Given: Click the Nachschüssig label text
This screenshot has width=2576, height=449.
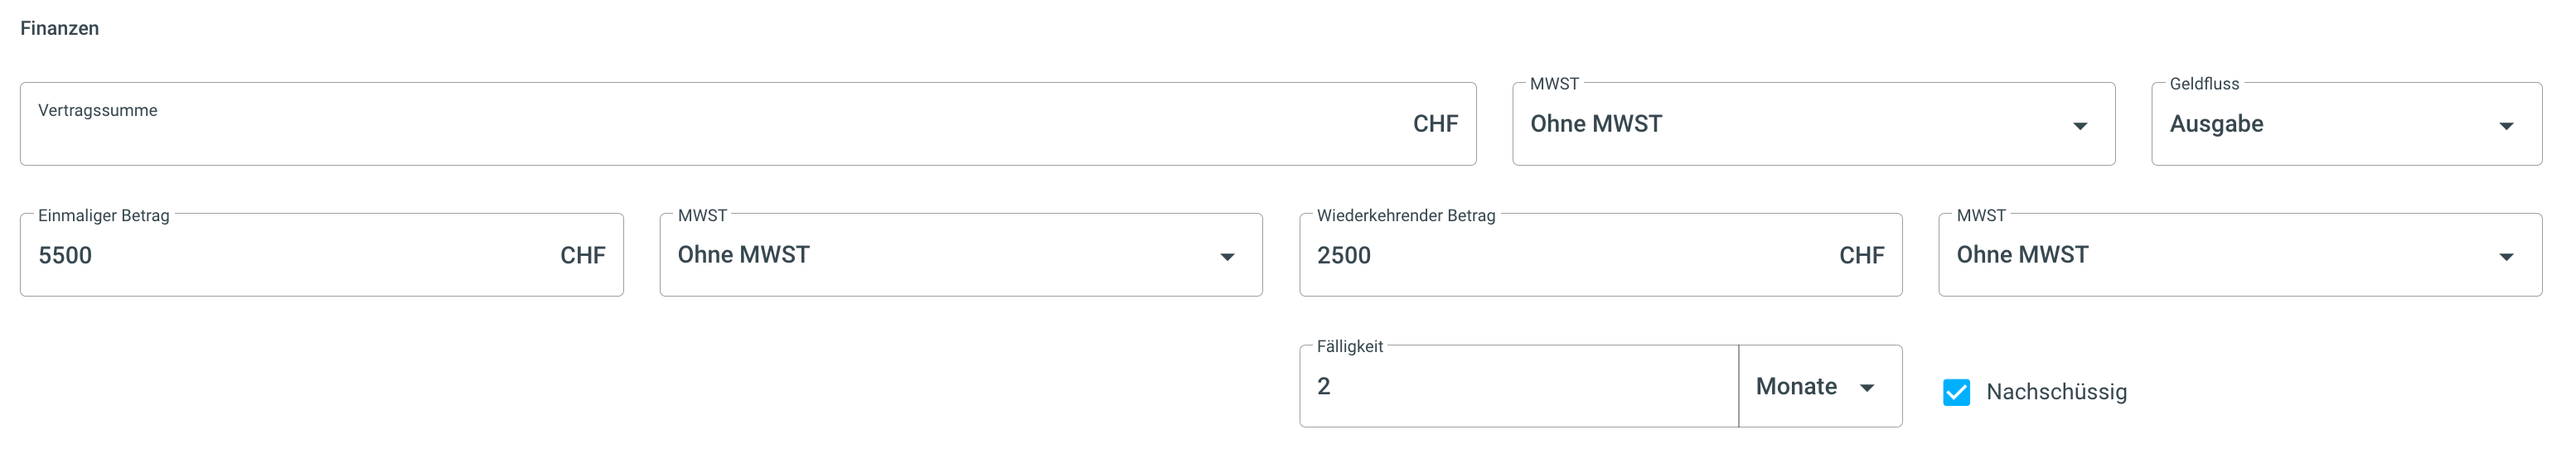Looking at the screenshot, I should (2056, 392).
